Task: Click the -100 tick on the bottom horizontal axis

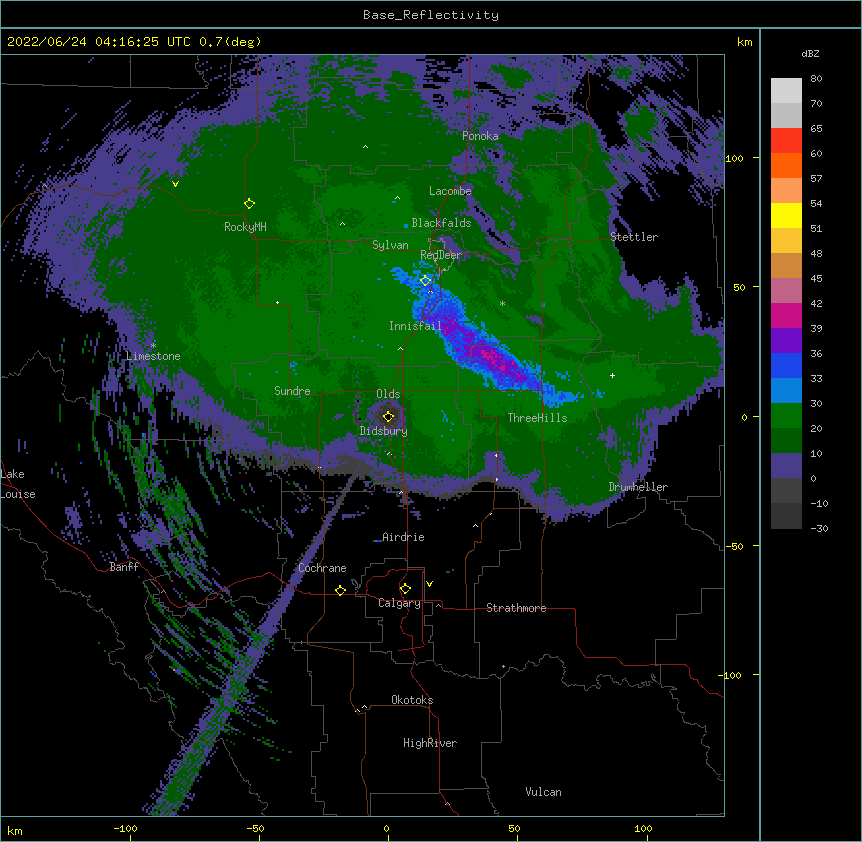Action: coord(125,828)
